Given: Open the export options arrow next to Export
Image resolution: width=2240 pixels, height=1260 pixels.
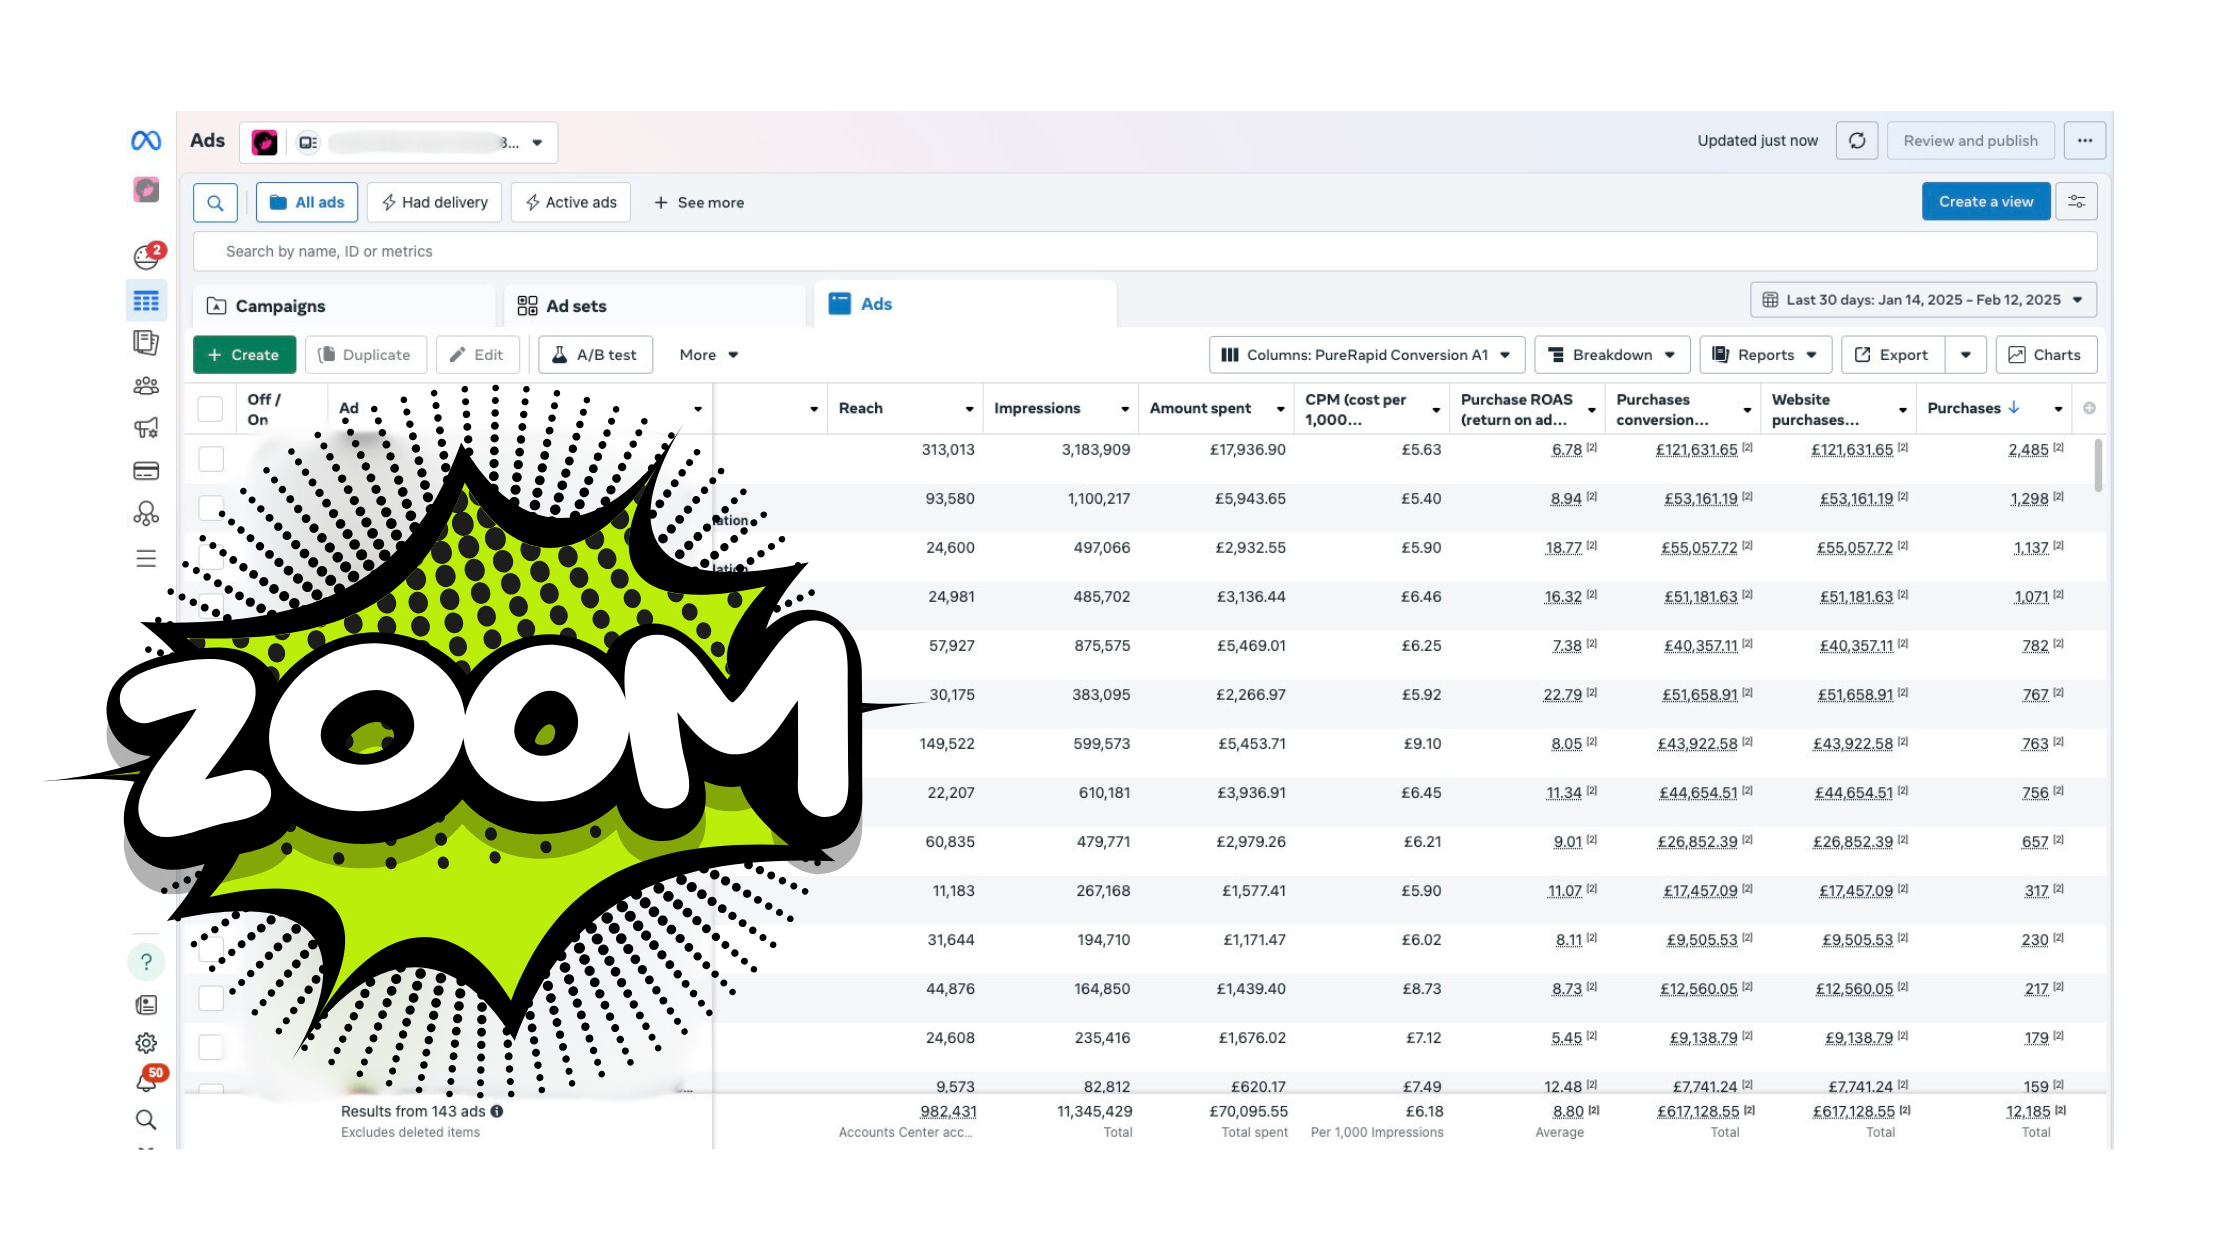Looking at the screenshot, I should (1966, 355).
